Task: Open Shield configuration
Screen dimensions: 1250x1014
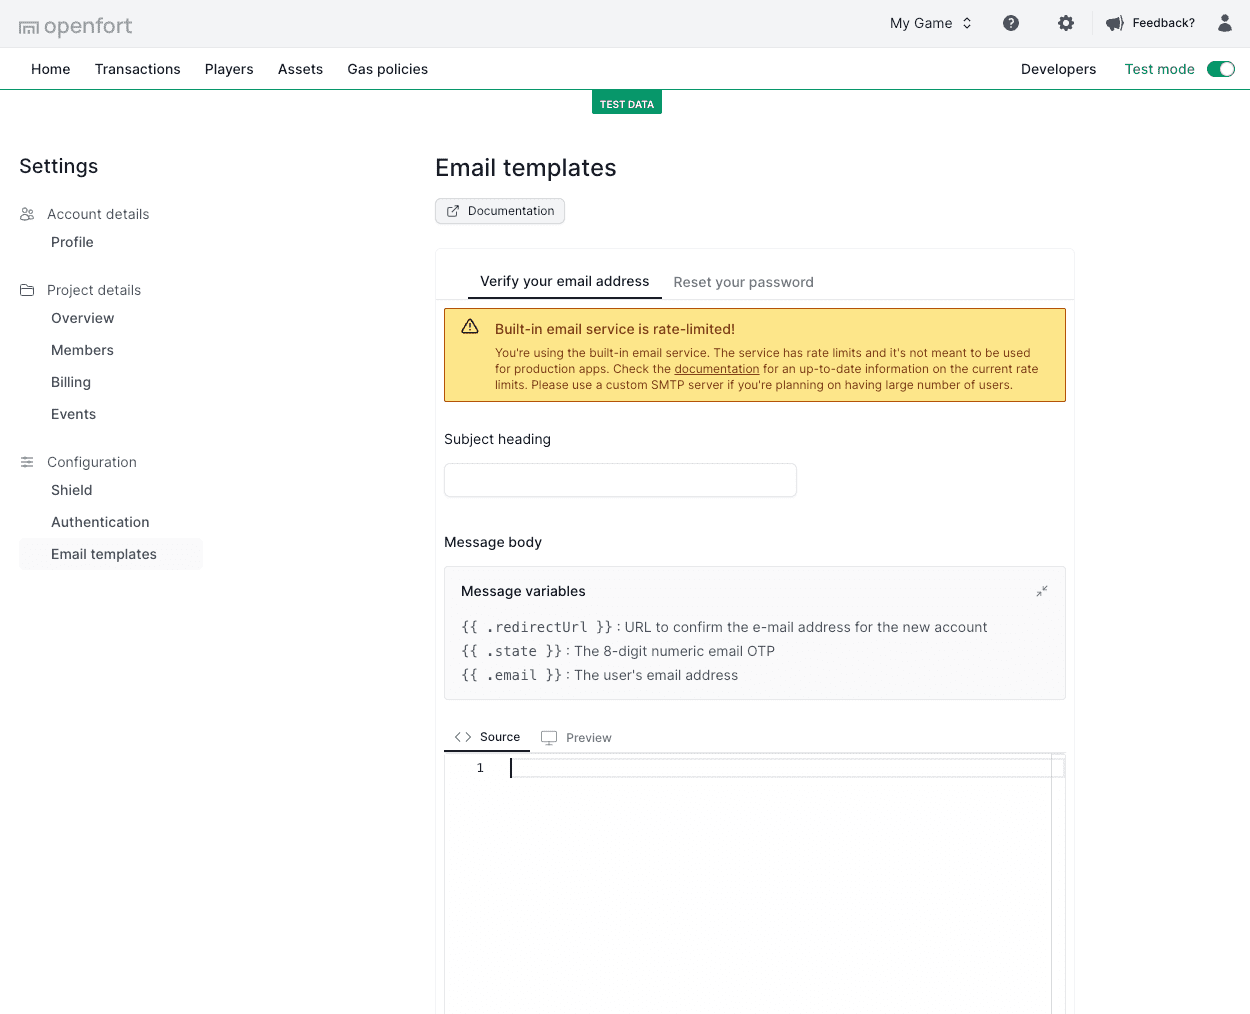Action: click(72, 490)
